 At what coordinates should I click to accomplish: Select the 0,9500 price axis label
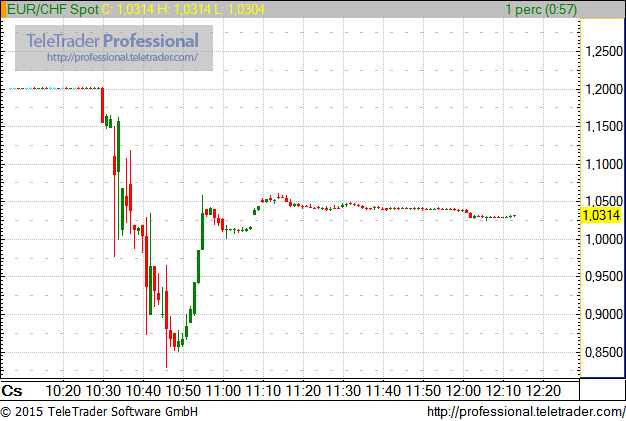click(x=604, y=276)
